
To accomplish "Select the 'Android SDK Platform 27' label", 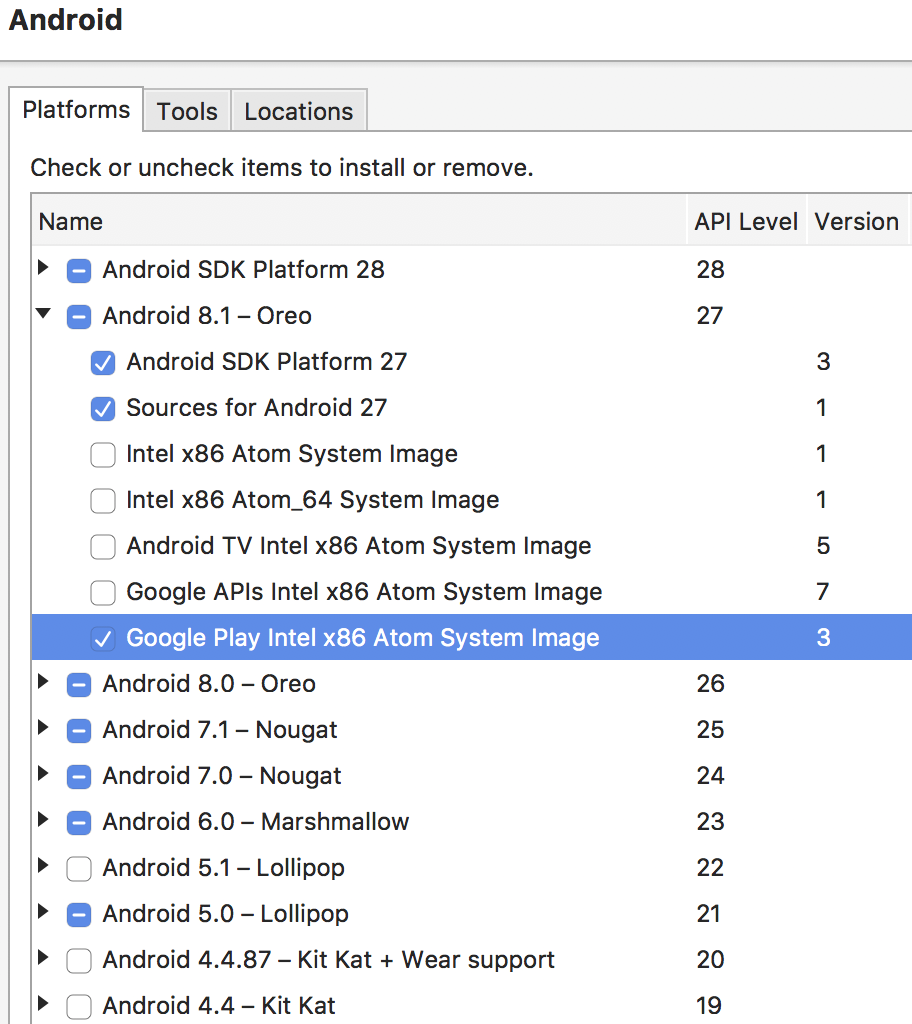I will tap(267, 362).
